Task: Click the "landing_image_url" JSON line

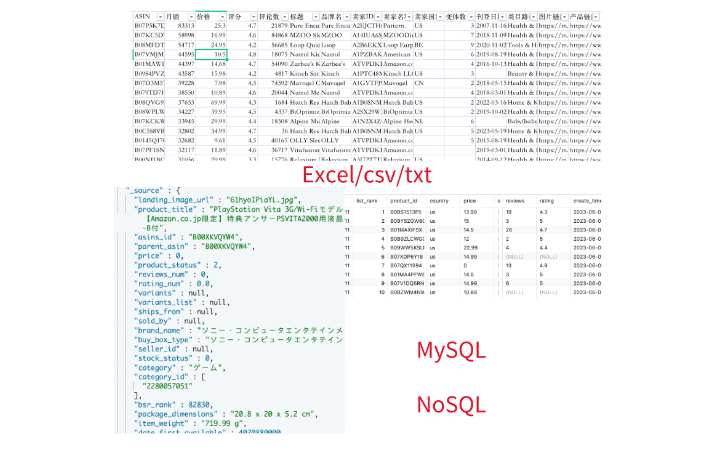Action: pyautogui.click(x=217, y=200)
